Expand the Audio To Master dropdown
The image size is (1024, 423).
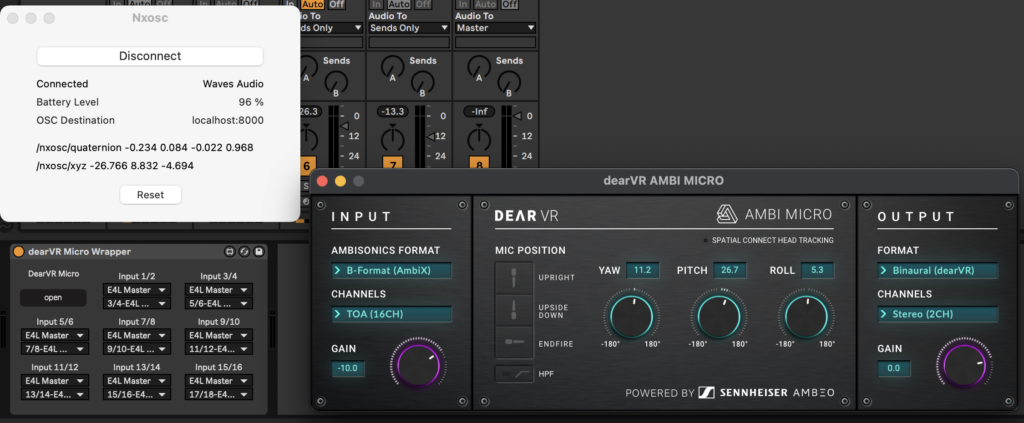click(494, 28)
